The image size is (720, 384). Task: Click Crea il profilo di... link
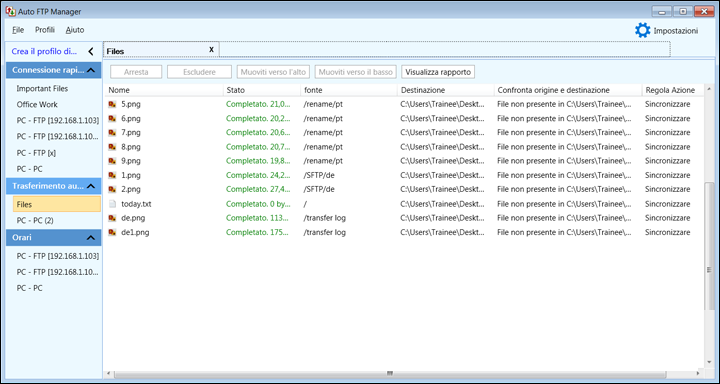coord(45,51)
